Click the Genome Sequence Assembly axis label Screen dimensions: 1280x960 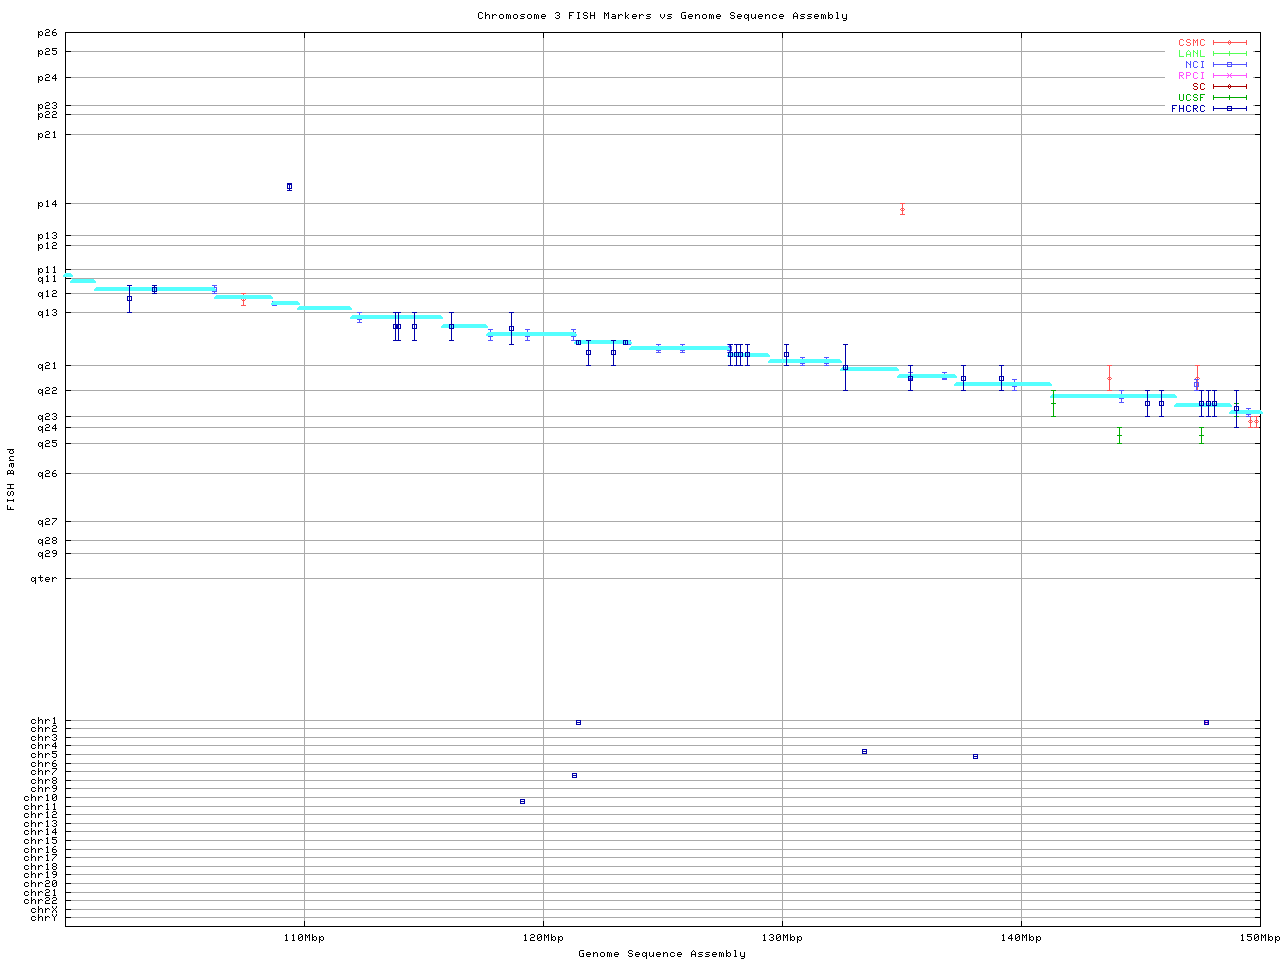tap(662, 954)
